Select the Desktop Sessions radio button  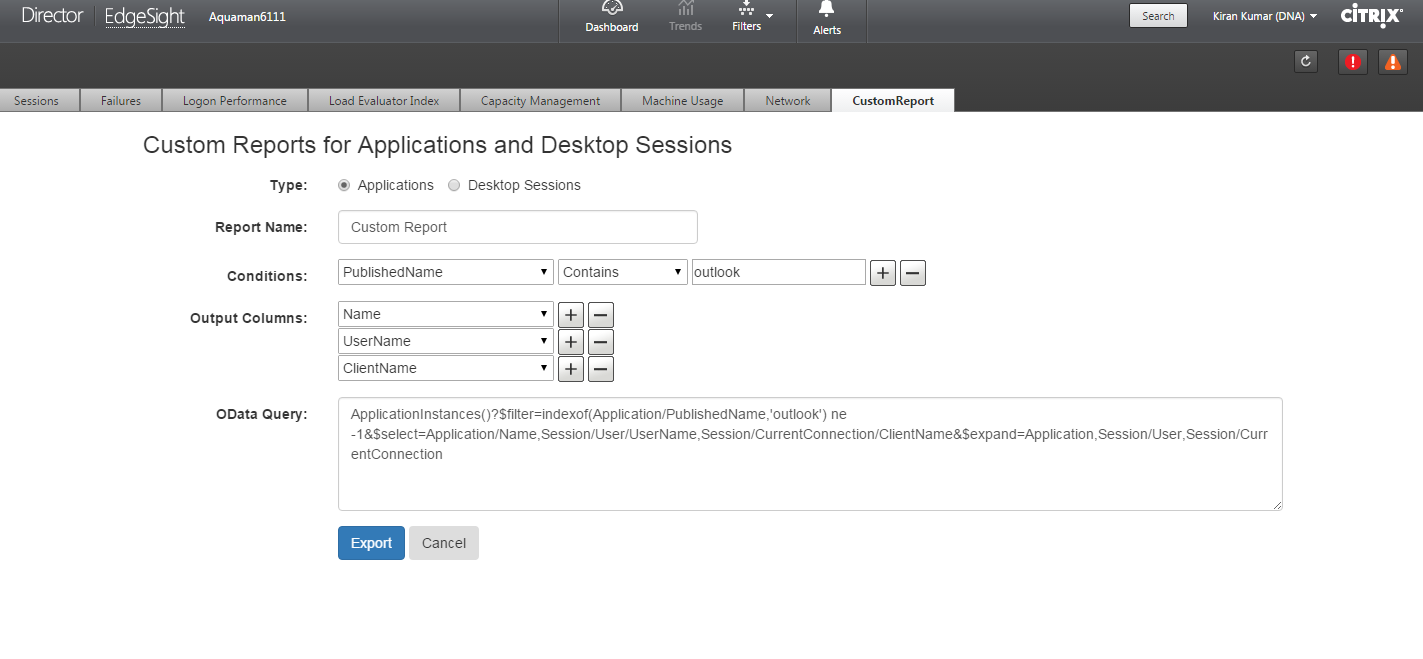(x=454, y=185)
